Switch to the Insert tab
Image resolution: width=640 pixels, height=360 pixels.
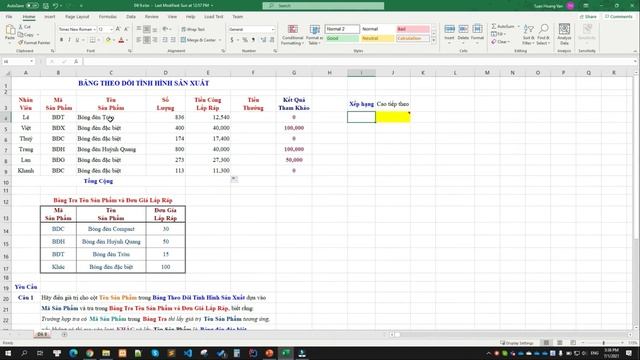tap(49, 17)
